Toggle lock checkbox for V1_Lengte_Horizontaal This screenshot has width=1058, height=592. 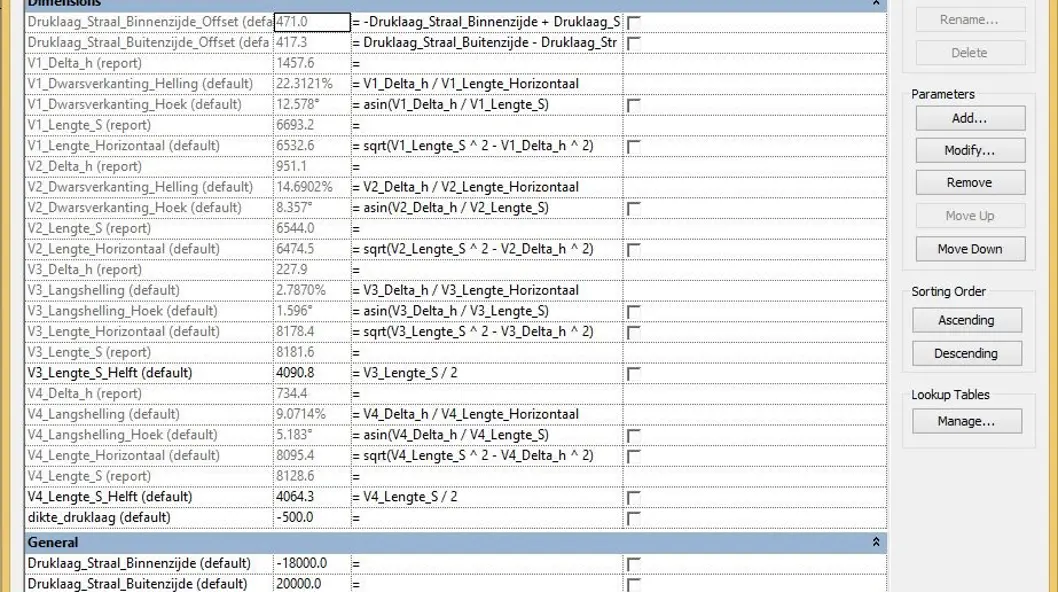point(633,147)
